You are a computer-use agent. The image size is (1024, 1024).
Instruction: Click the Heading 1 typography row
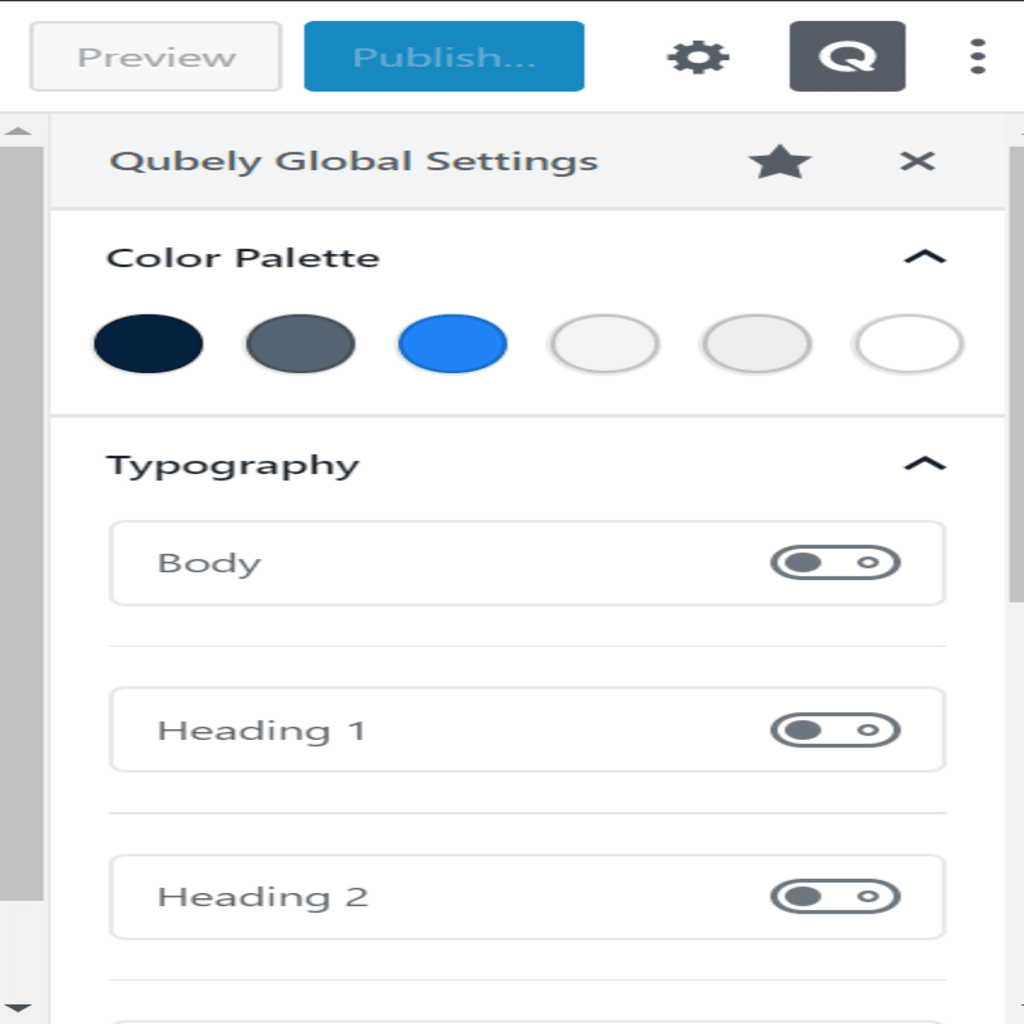528,729
